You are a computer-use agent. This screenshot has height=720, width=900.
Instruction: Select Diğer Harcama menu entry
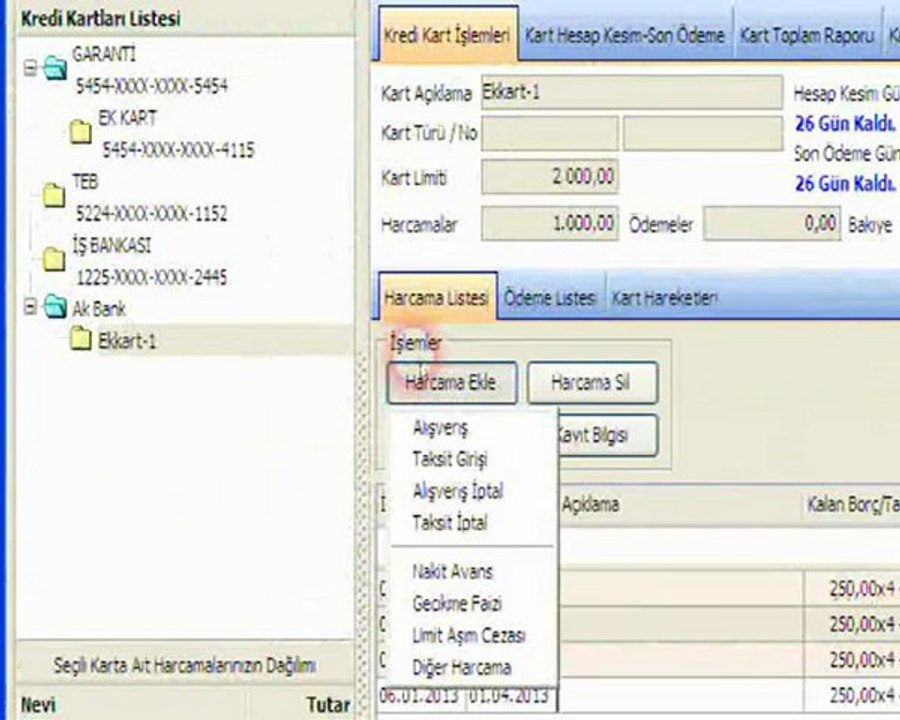pyautogui.click(x=461, y=667)
